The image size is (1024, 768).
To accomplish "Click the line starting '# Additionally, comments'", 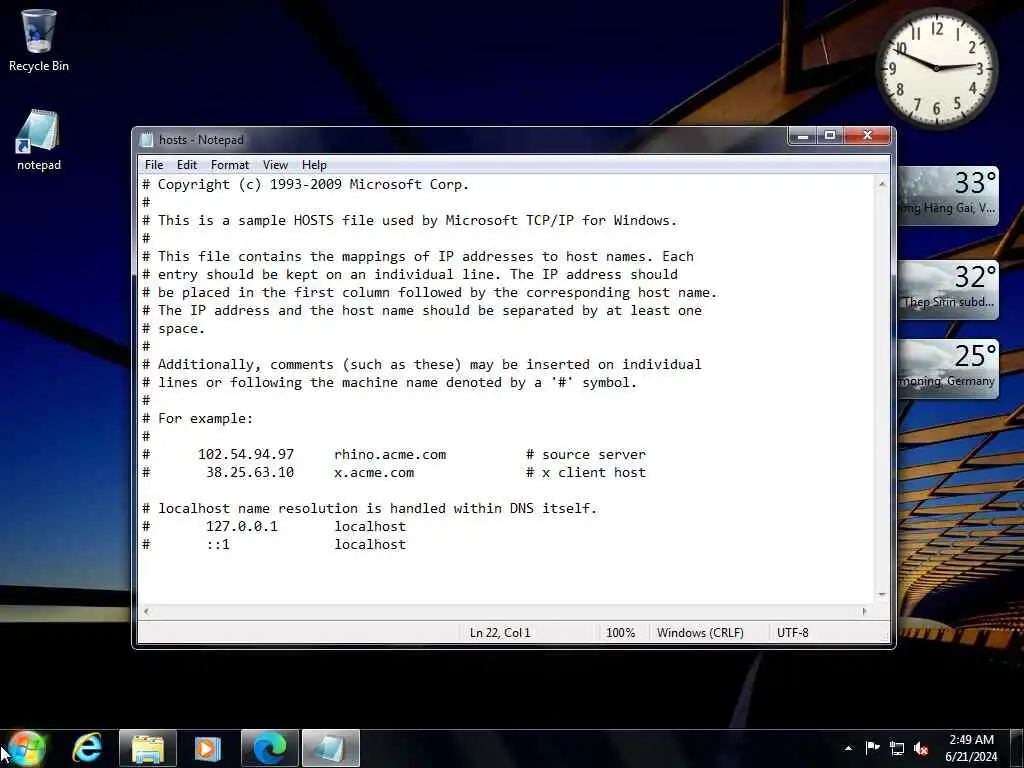I will click(422, 365).
